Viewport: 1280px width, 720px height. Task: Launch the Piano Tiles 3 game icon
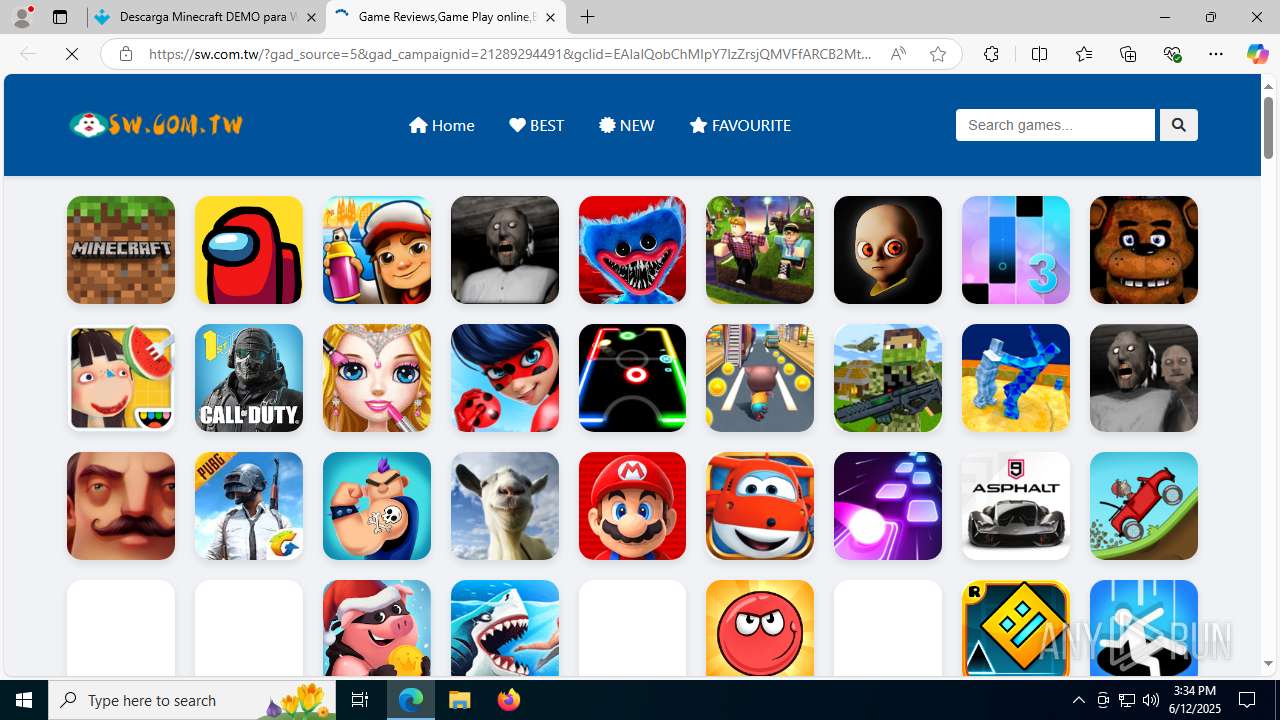[x=1016, y=250]
